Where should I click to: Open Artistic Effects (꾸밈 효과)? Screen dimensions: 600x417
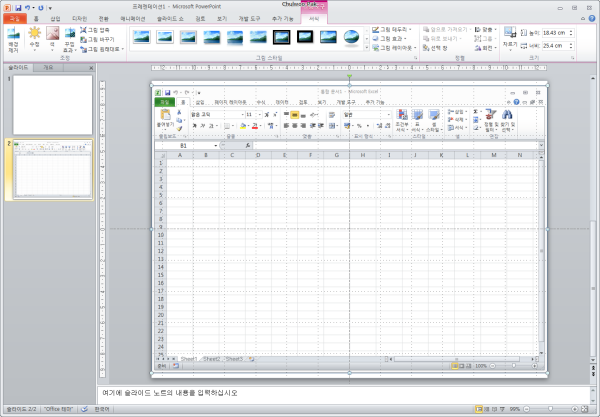pyautogui.click(x=70, y=40)
